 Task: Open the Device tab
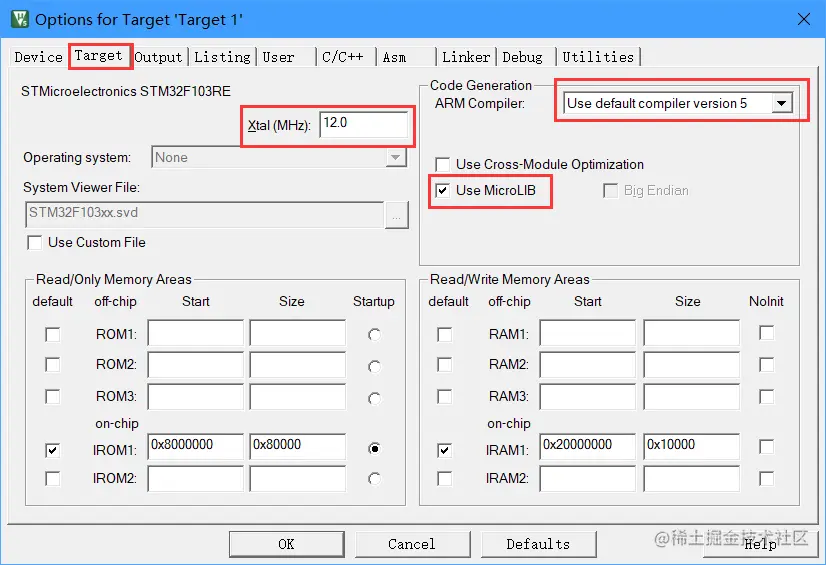tap(38, 57)
